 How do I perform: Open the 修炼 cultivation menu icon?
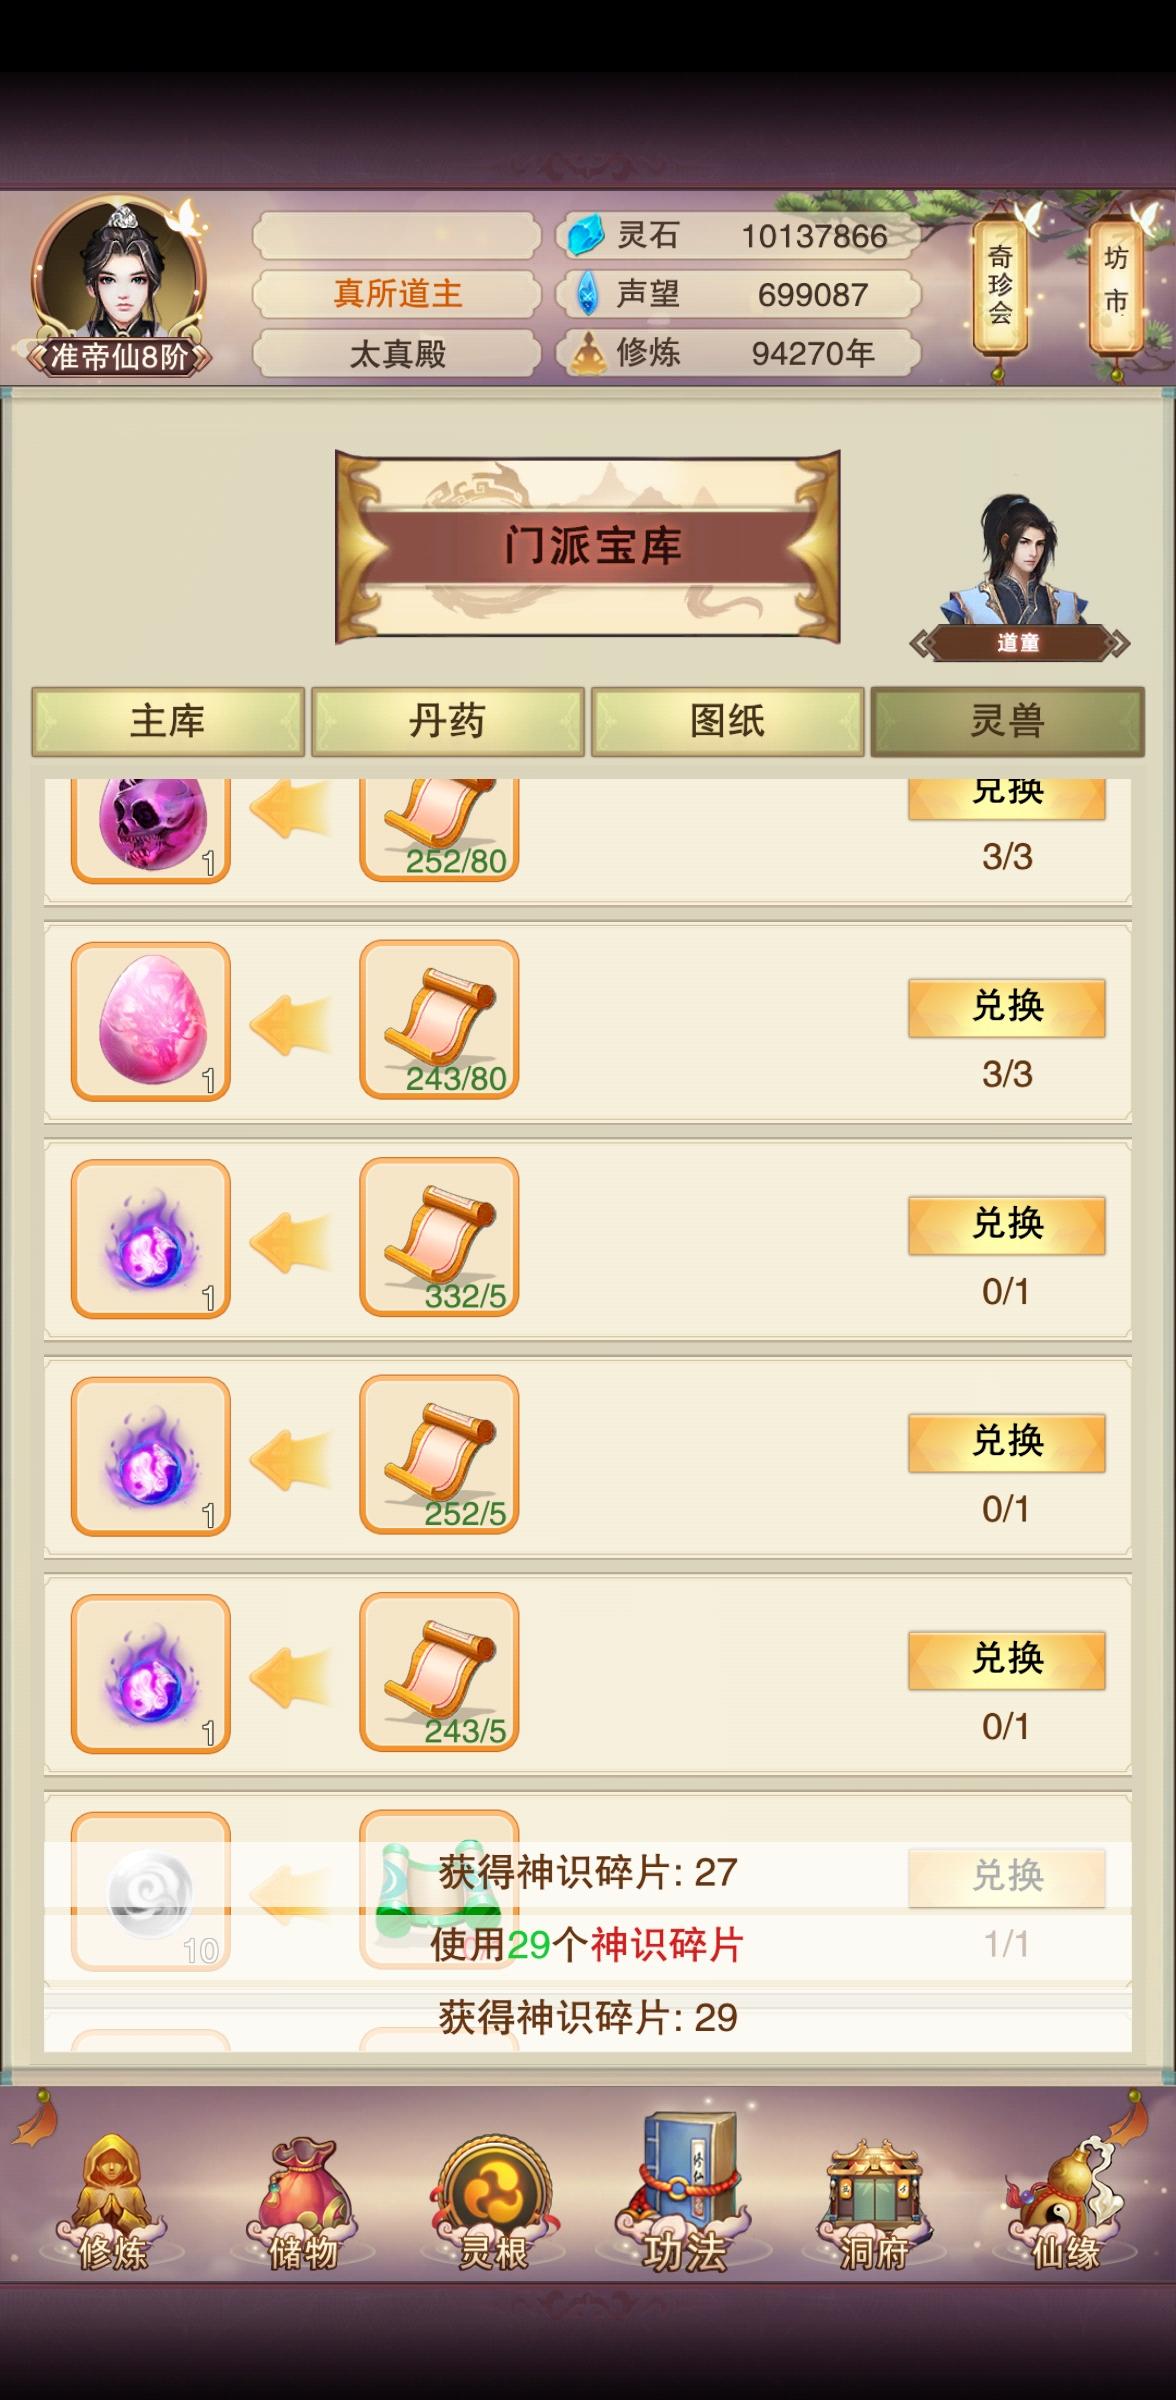tap(112, 2203)
